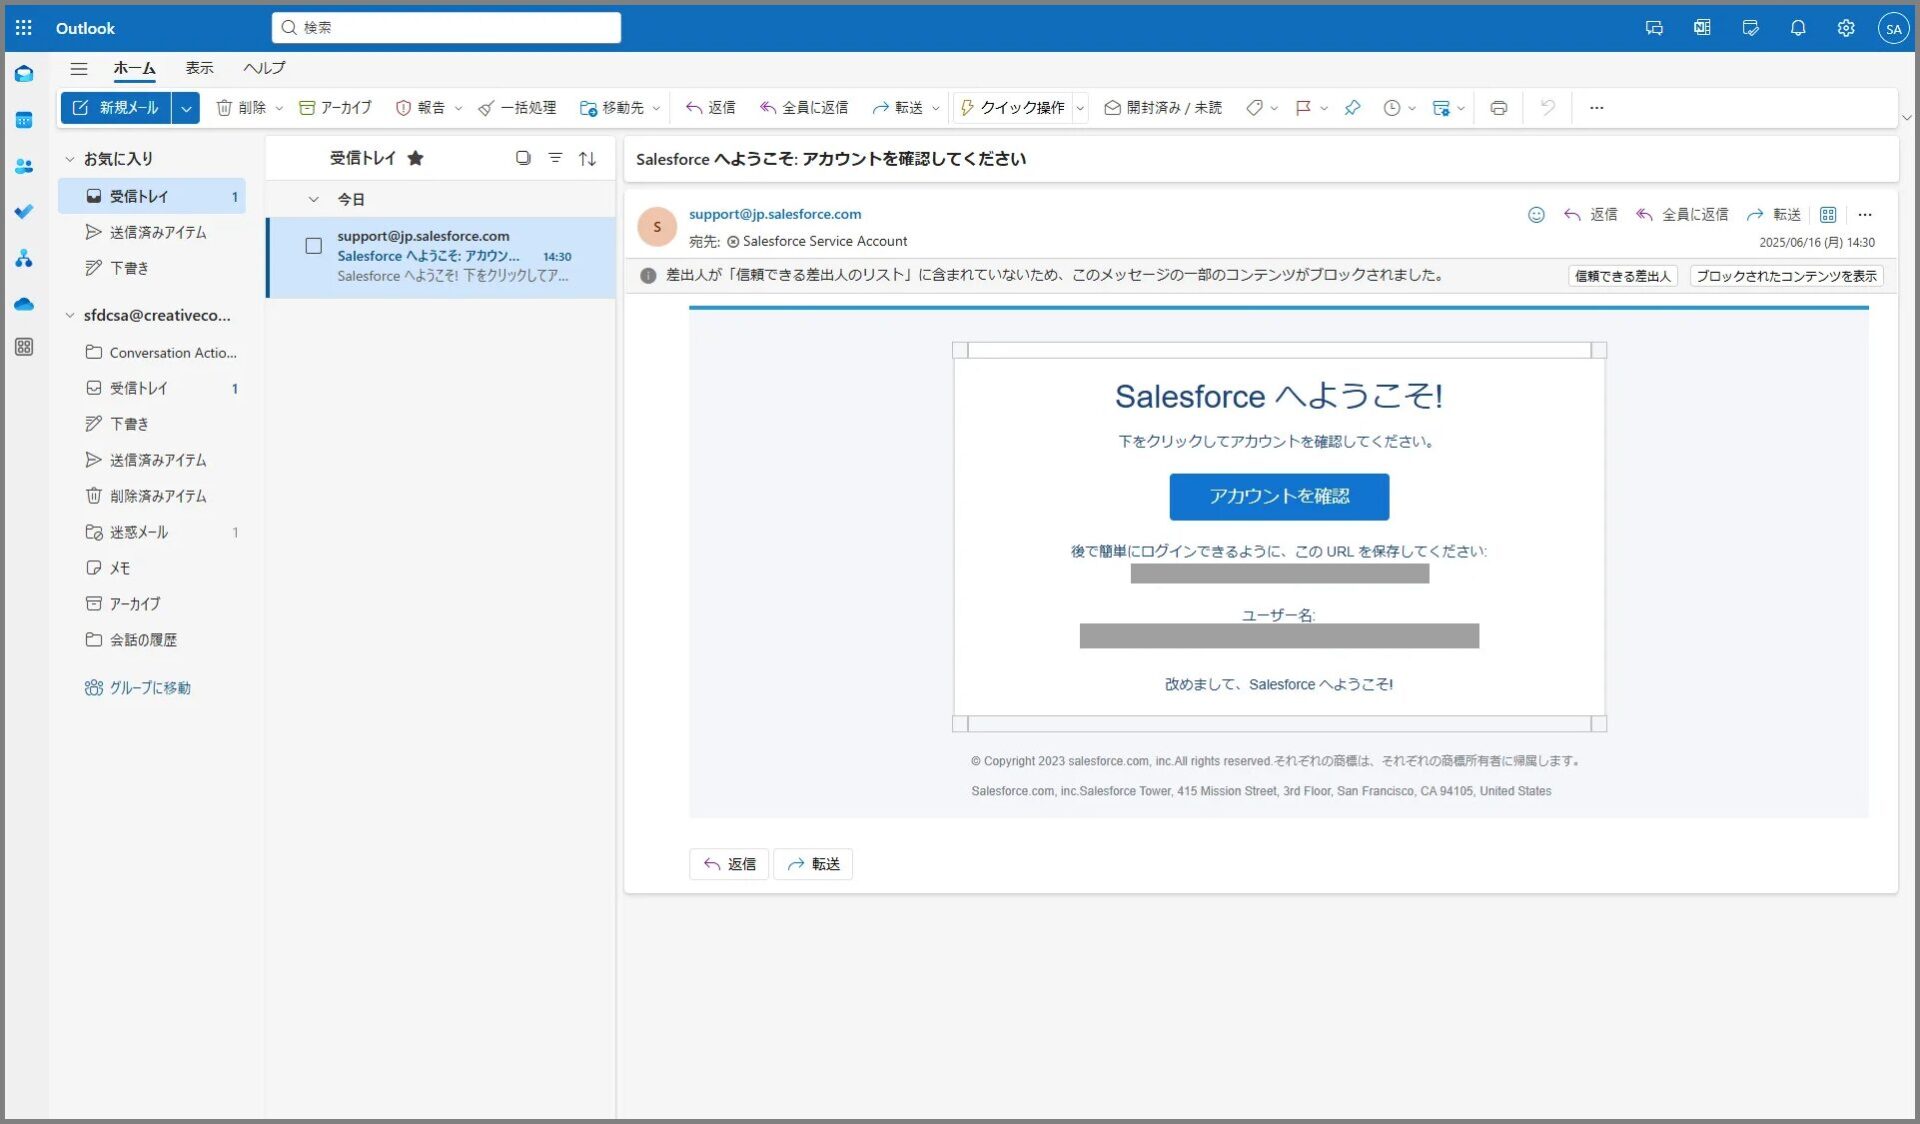1920x1124 pixels.
Task: Toggle the navigation pane hamburger icon
Action: coord(79,68)
